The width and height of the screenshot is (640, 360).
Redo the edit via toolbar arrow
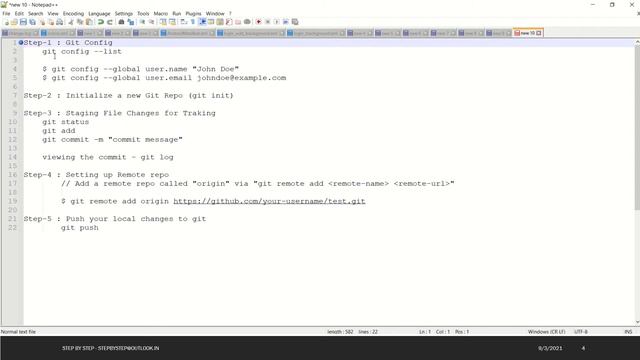(x=109, y=22)
